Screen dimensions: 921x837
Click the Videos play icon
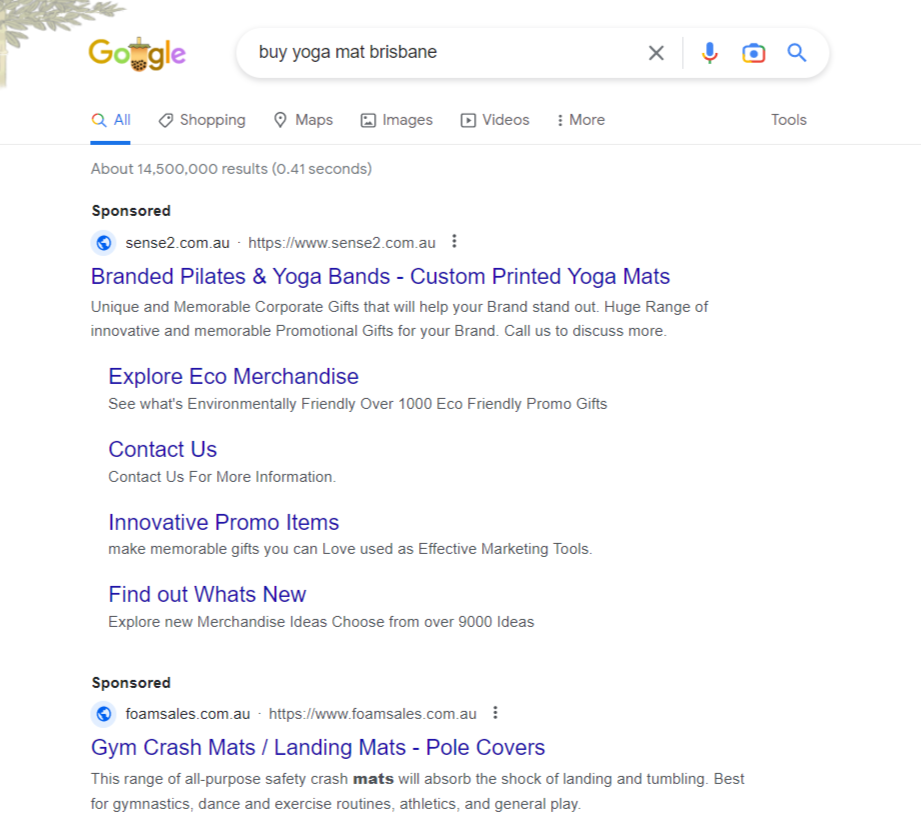[466, 119]
